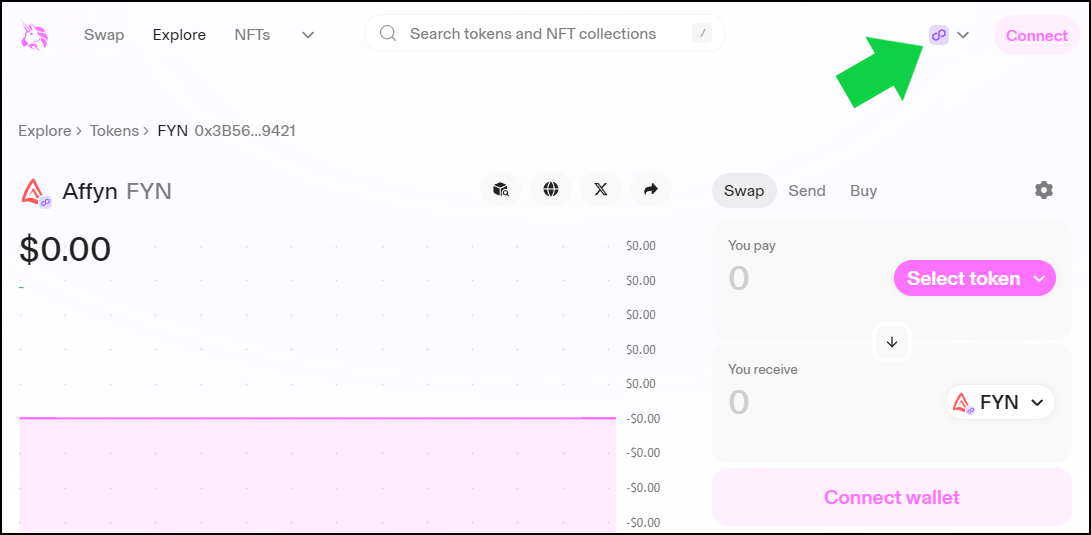
Task: Open swap settings gear icon
Action: [1043, 190]
